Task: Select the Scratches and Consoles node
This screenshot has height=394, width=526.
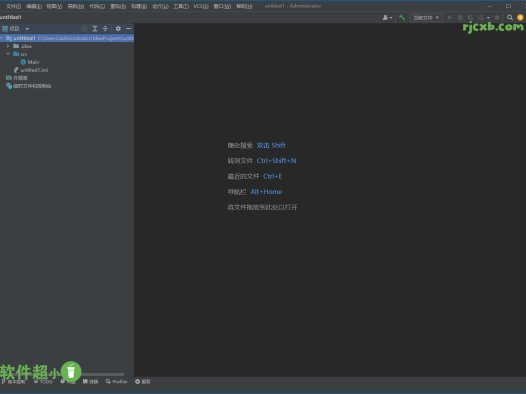Action: point(29,86)
